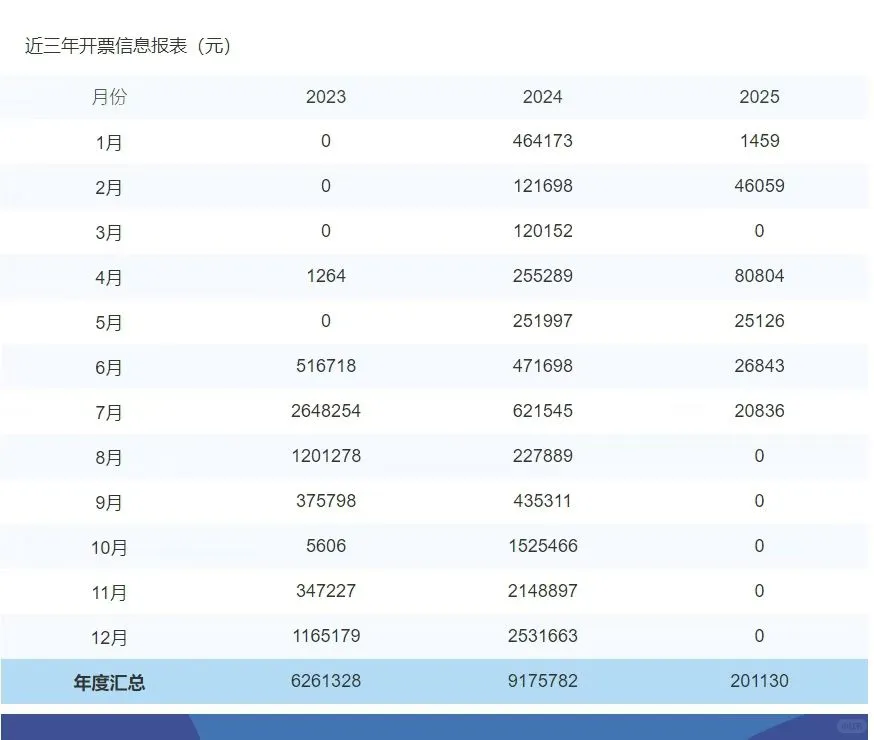Screen dimensions: 874x740
Task: Click the 2025 total value 201130
Action: [x=758, y=681]
